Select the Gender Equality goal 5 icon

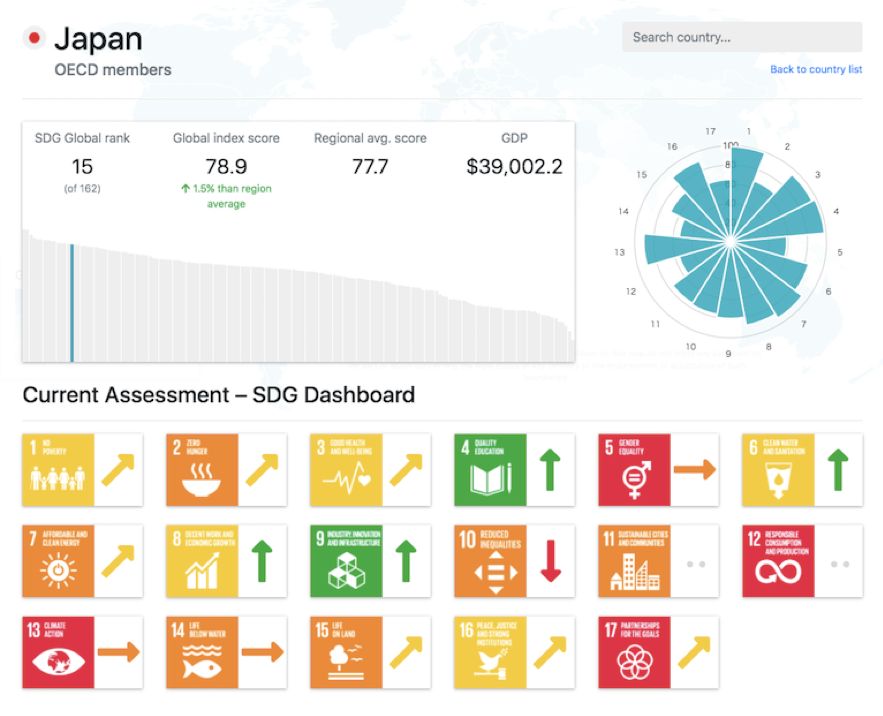pyautogui.click(x=634, y=470)
